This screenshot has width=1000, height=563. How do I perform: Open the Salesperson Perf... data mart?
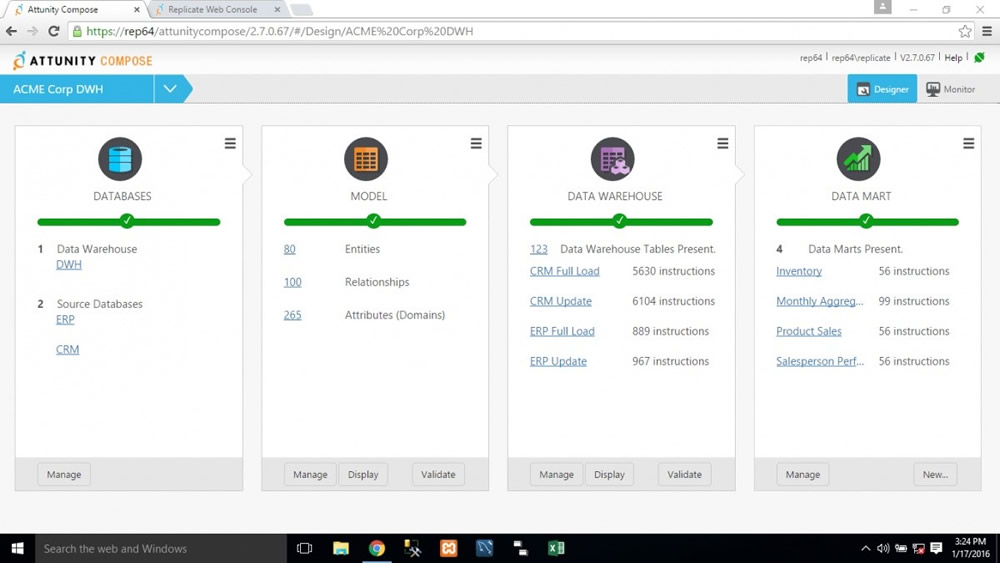click(x=820, y=362)
